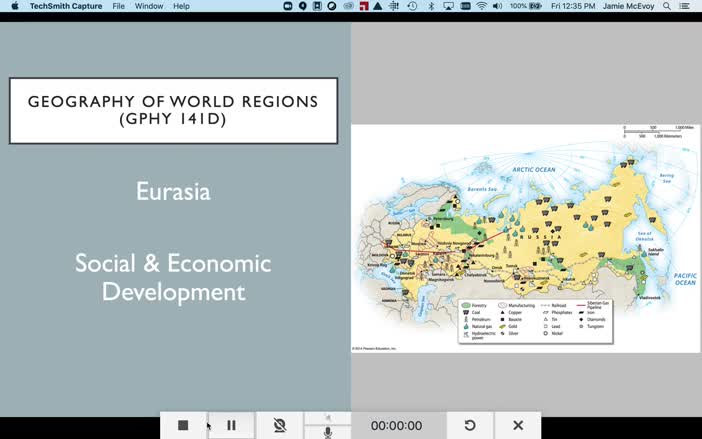Image resolution: width=702 pixels, height=439 pixels.
Task: Click the ARCTIC OCEAN label on map
Action: tap(534, 170)
